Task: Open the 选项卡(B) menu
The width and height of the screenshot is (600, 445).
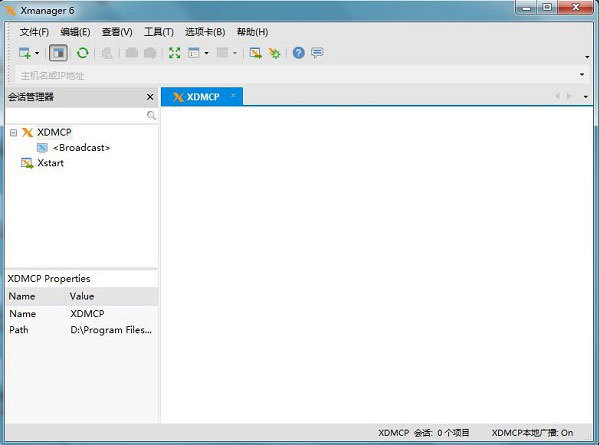Action: [x=205, y=32]
